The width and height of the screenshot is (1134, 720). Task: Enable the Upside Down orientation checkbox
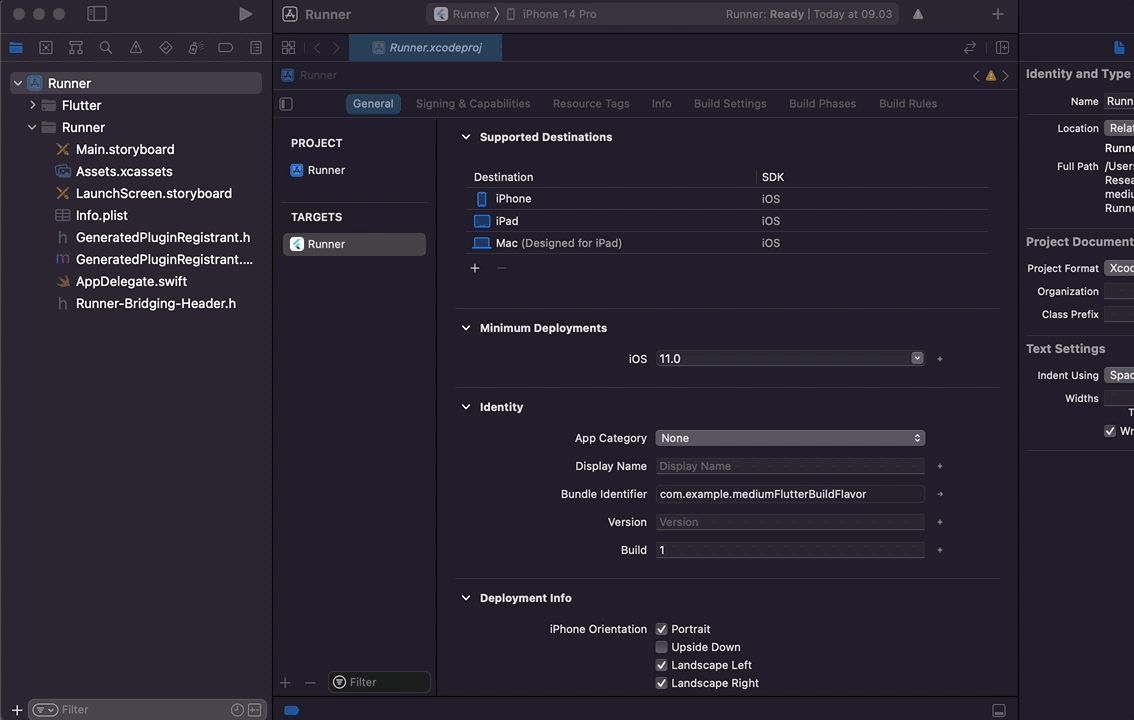661,647
